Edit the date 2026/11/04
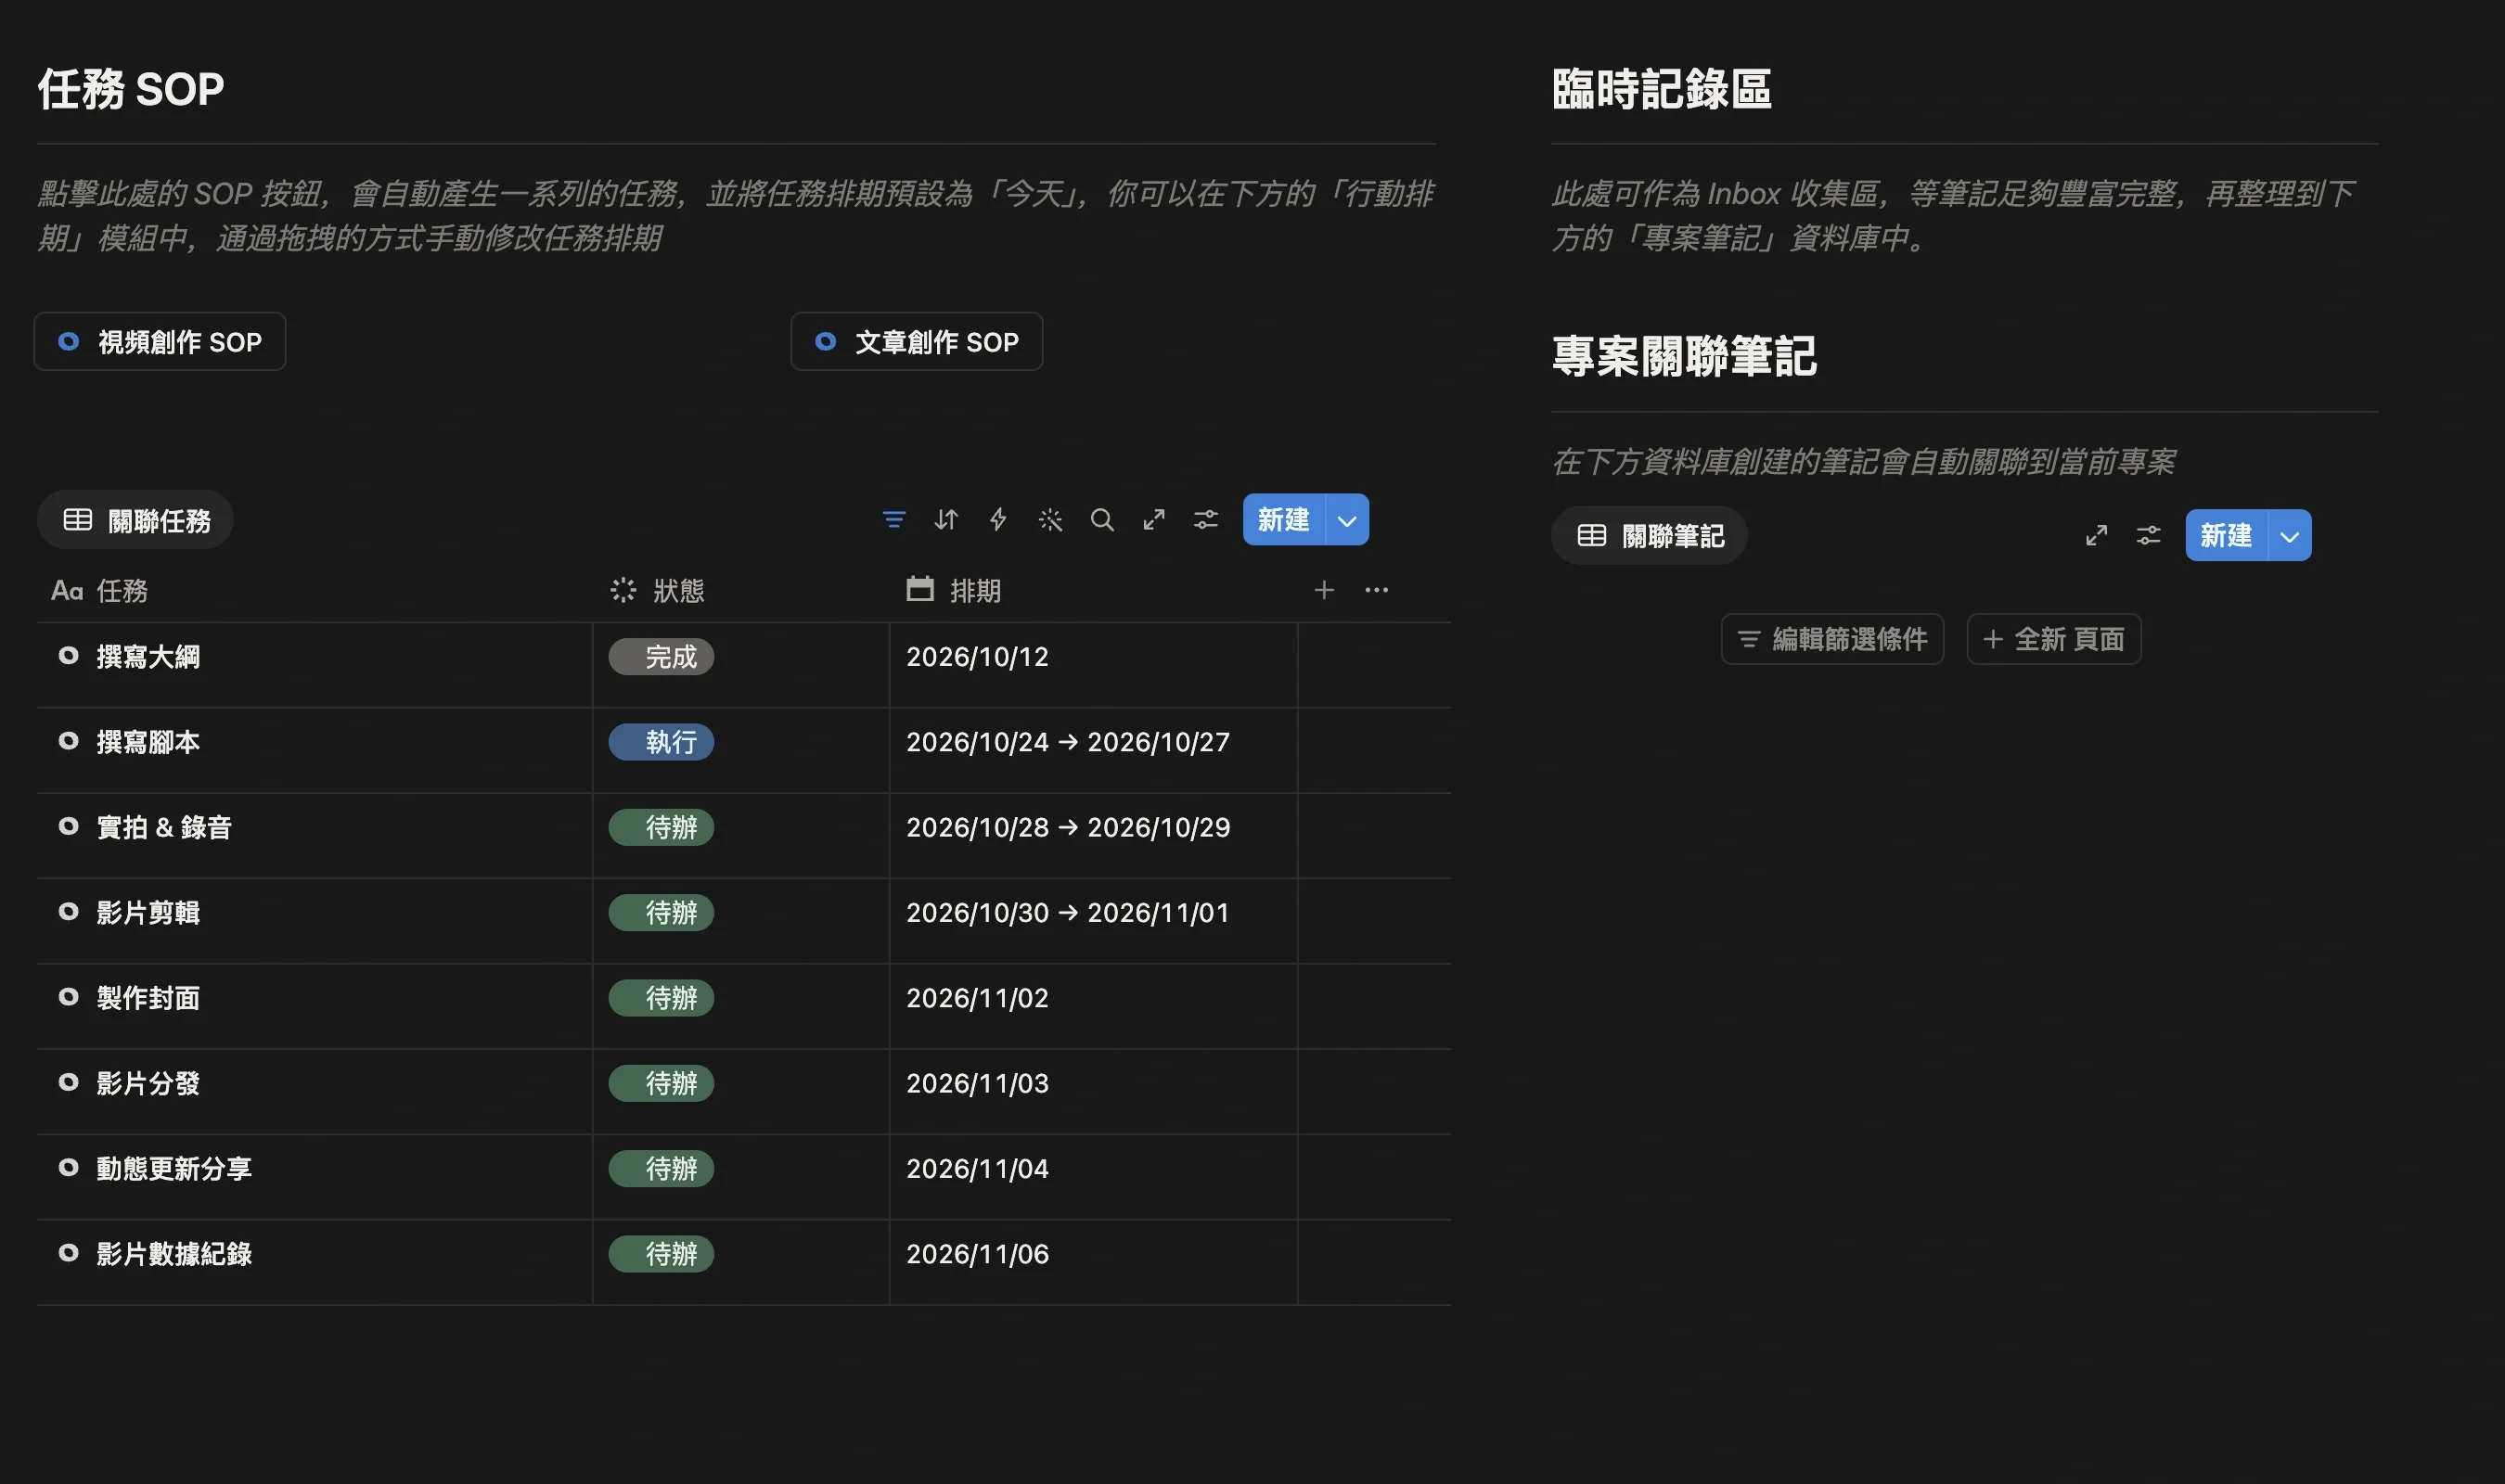This screenshot has width=2505, height=1484. (977, 1168)
